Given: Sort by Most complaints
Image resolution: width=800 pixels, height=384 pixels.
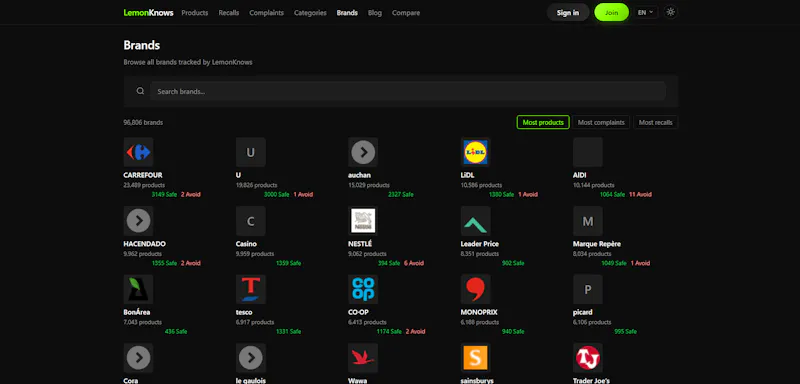Looking at the screenshot, I should 601,122.
